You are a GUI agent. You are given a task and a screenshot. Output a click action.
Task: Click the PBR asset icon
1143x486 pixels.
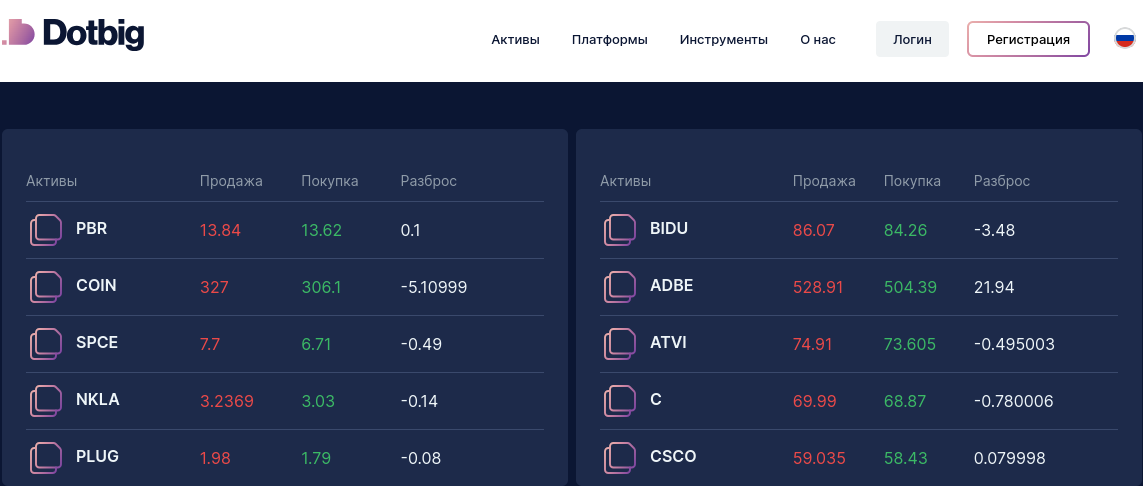[x=45, y=230]
